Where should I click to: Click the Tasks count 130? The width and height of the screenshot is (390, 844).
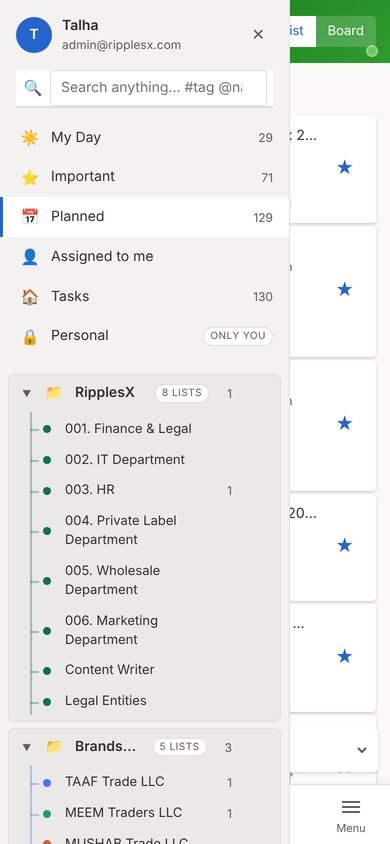point(263,297)
